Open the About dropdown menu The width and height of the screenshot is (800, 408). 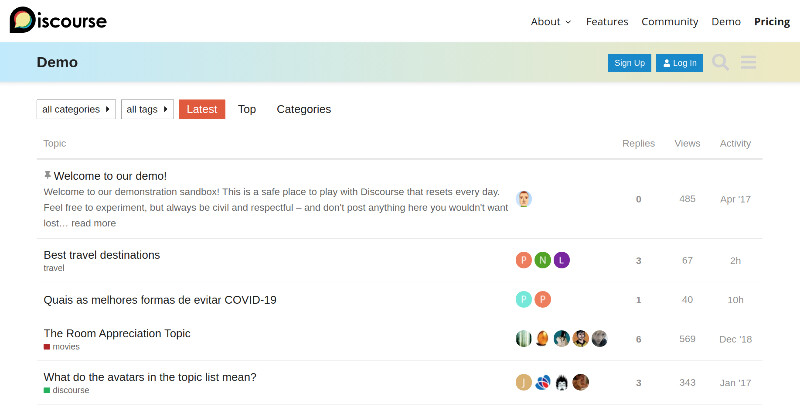(x=551, y=21)
